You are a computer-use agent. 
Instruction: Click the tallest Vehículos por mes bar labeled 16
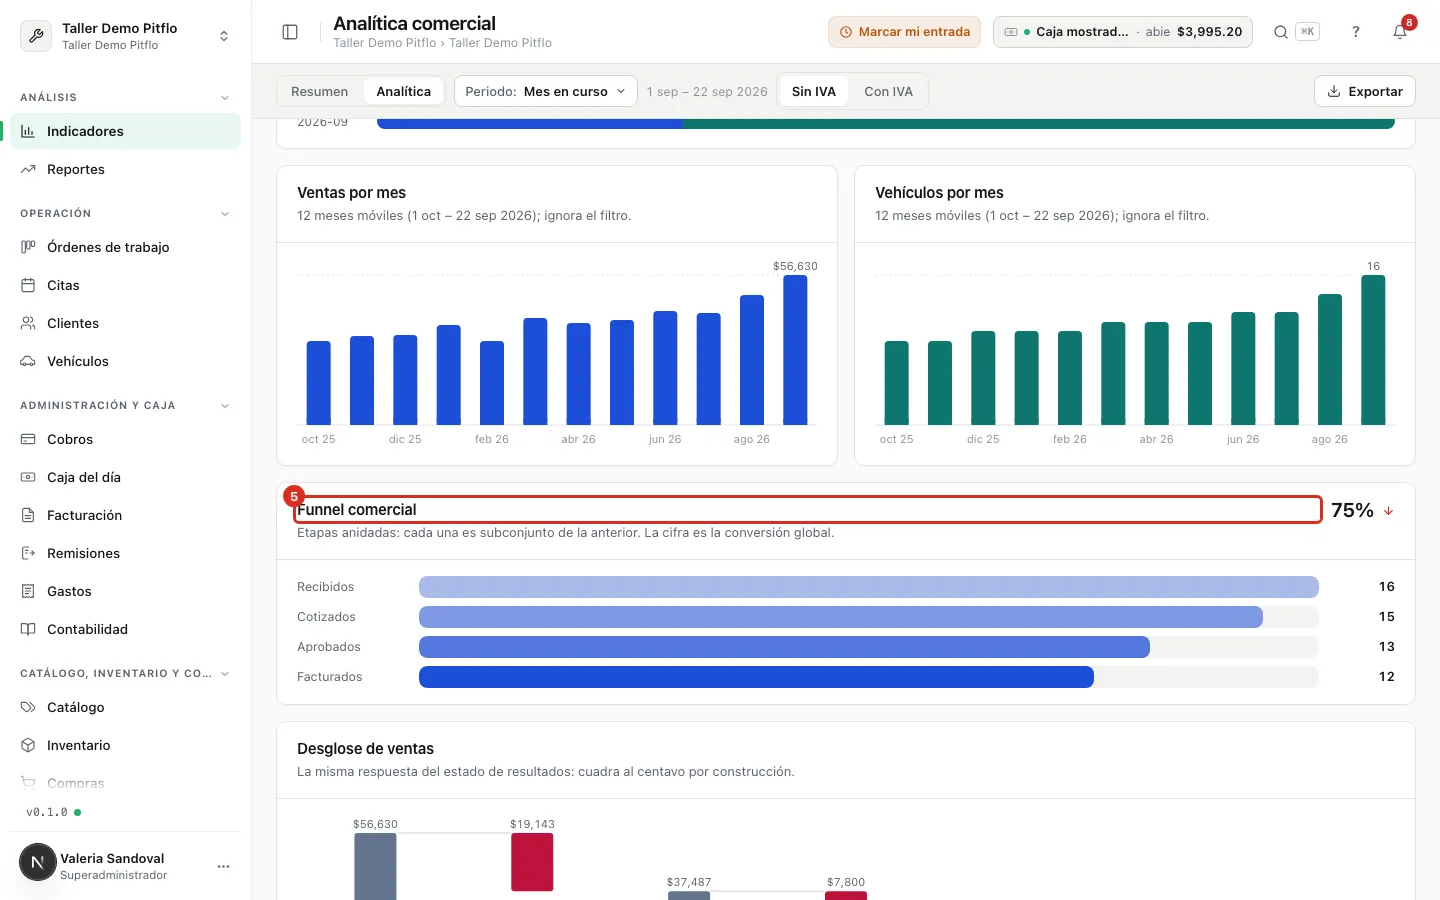pyautogui.click(x=1373, y=350)
